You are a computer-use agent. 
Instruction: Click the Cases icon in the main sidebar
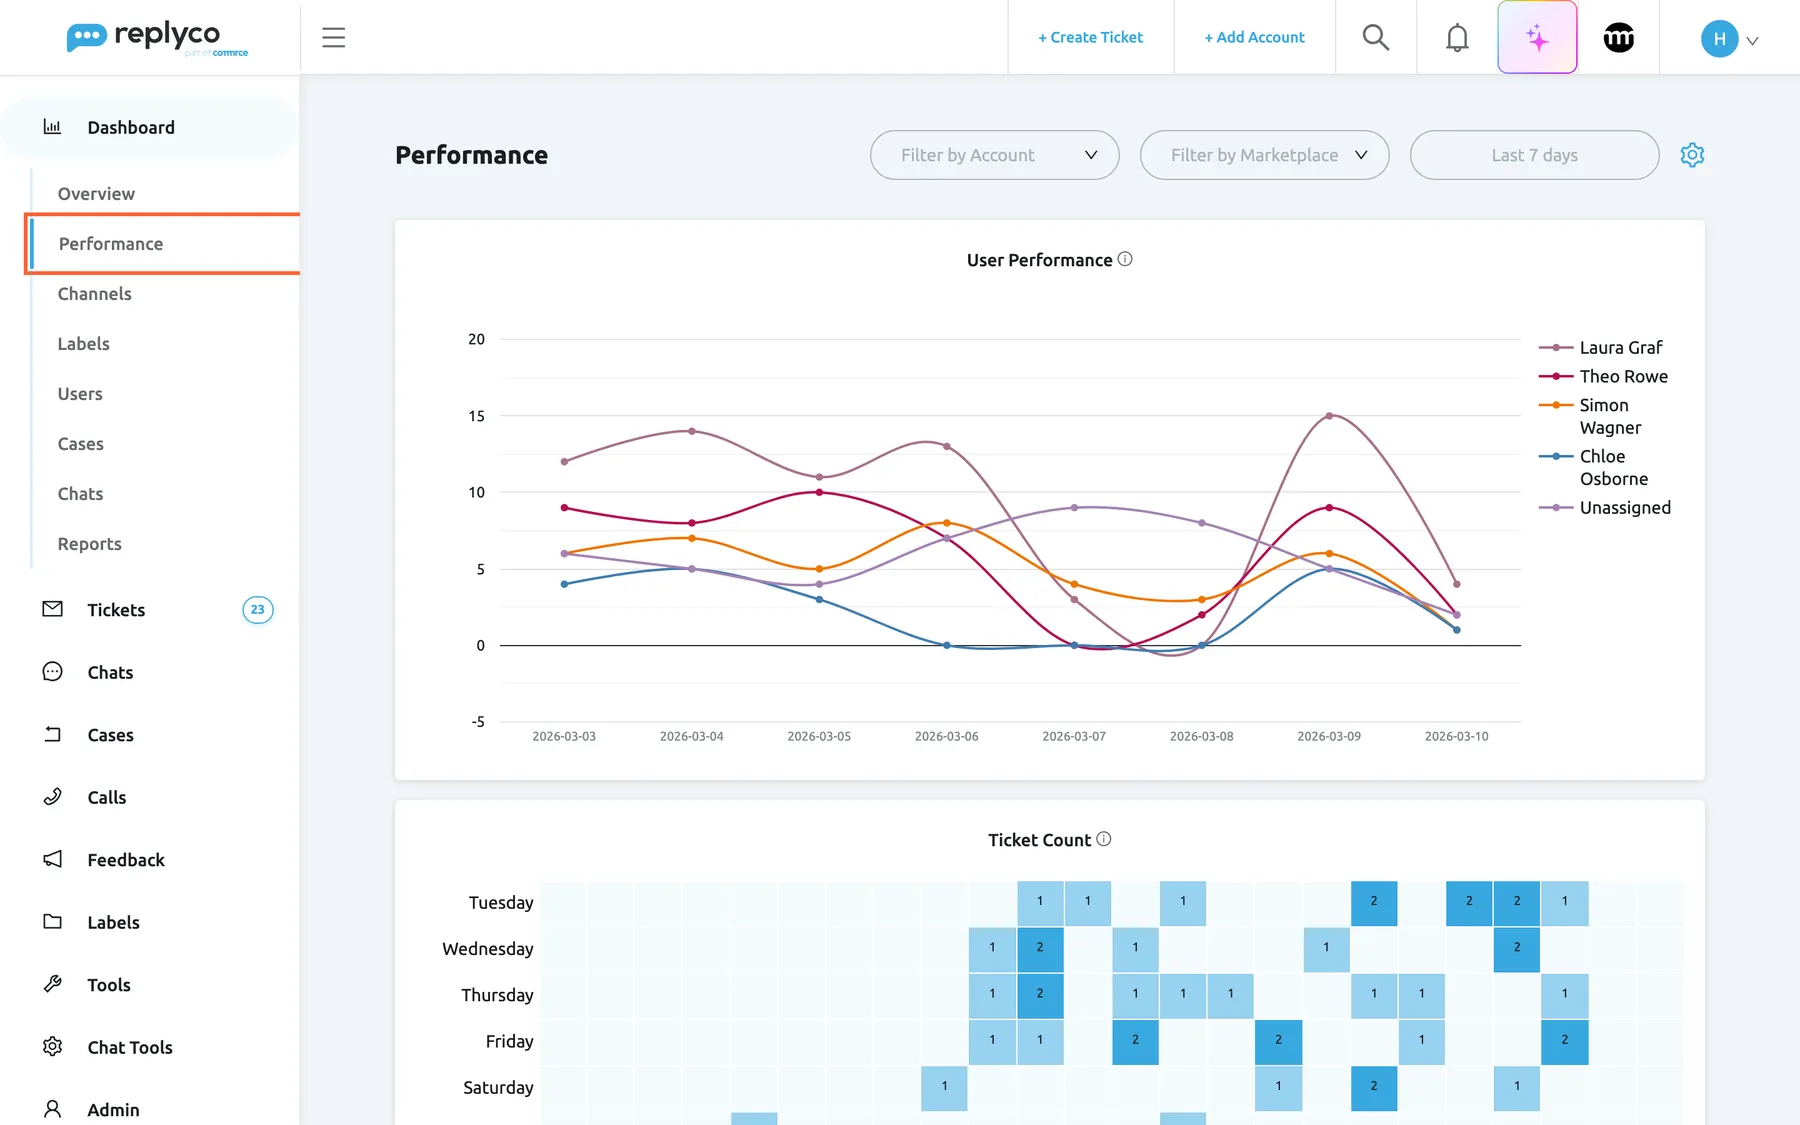[x=53, y=734]
